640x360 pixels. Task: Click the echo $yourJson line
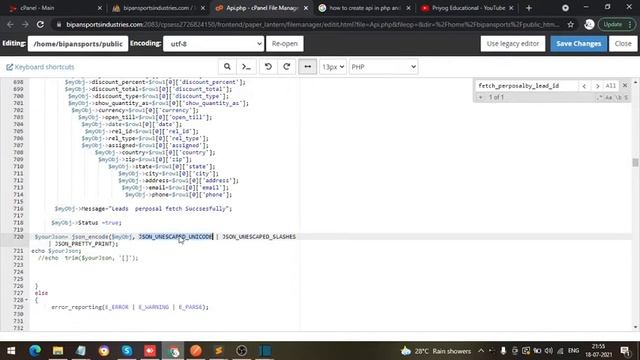tap(56, 251)
